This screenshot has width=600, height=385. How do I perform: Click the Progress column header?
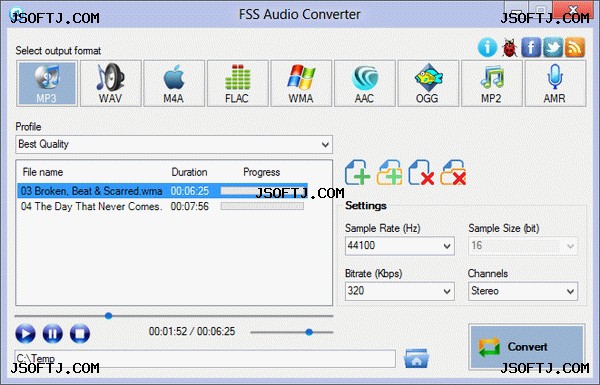coord(262,172)
